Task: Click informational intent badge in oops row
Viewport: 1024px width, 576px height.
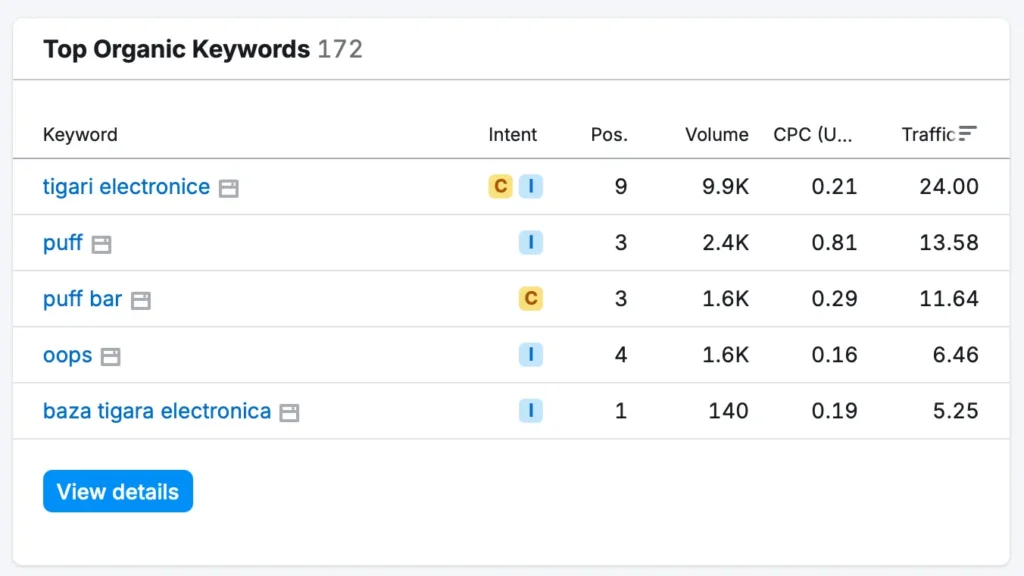Action: coord(531,355)
